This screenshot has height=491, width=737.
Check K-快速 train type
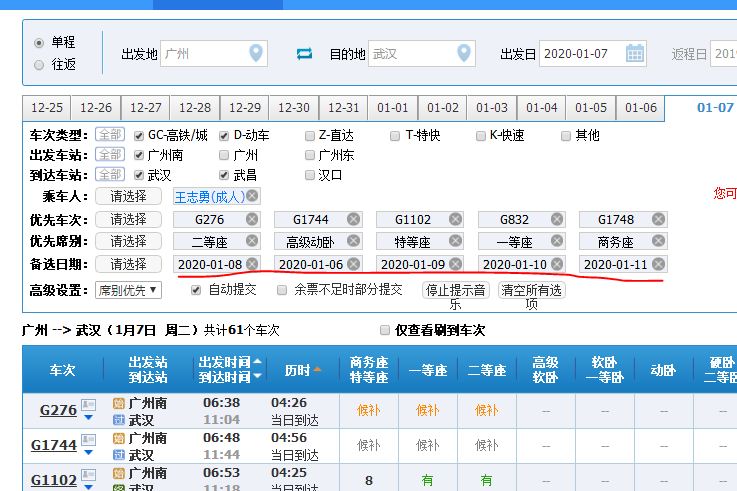click(481, 136)
